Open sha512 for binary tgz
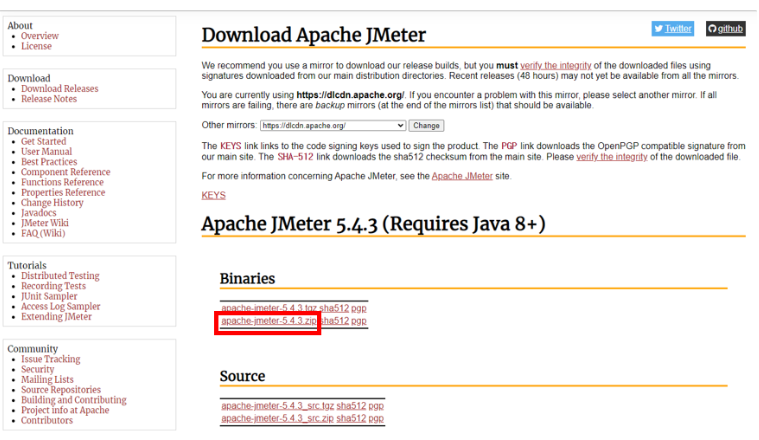Viewport: 759px width, 440px height. pos(334,308)
